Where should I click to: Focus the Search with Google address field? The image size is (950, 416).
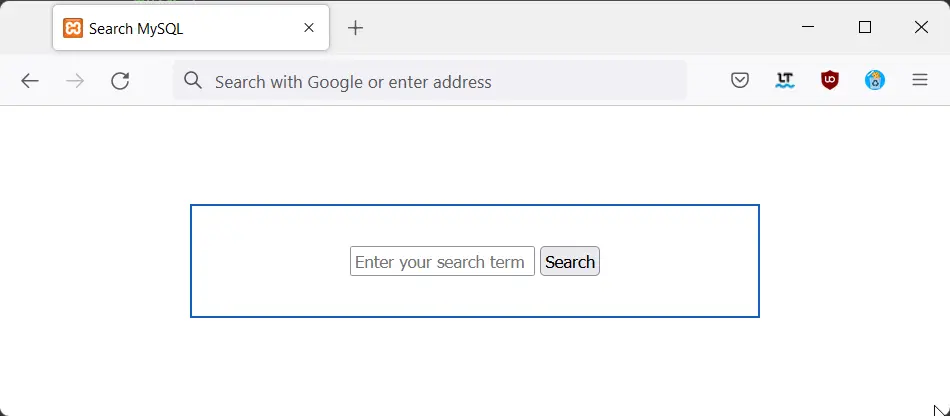click(430, 81)
